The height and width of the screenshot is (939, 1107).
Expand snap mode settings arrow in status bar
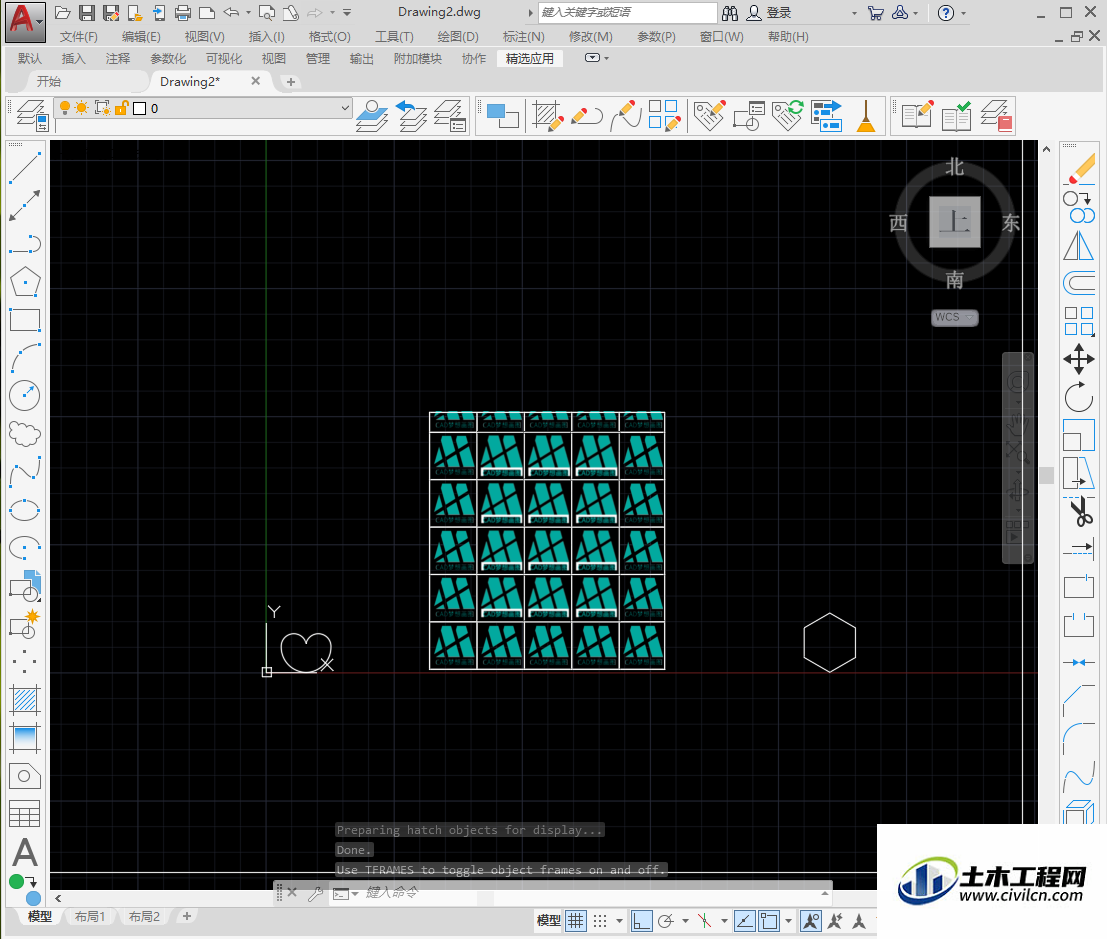click(x=619, y=921)
